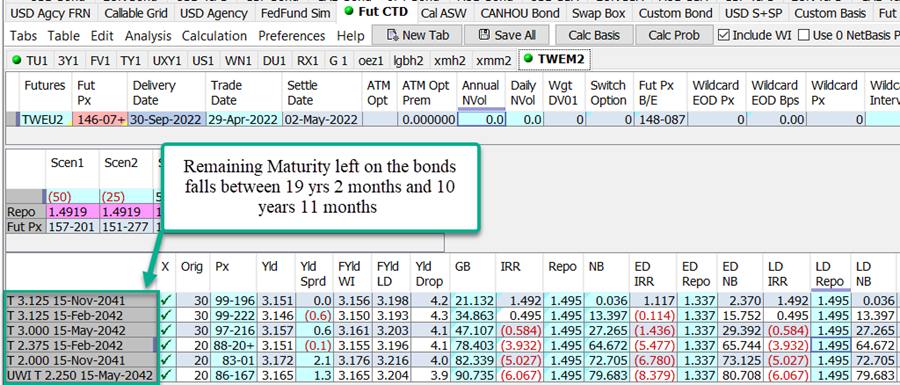Switch to CANHOU Bond tab
Image resolution: width=900 pixels, height=385 pixels.
(x=519, y=13)
